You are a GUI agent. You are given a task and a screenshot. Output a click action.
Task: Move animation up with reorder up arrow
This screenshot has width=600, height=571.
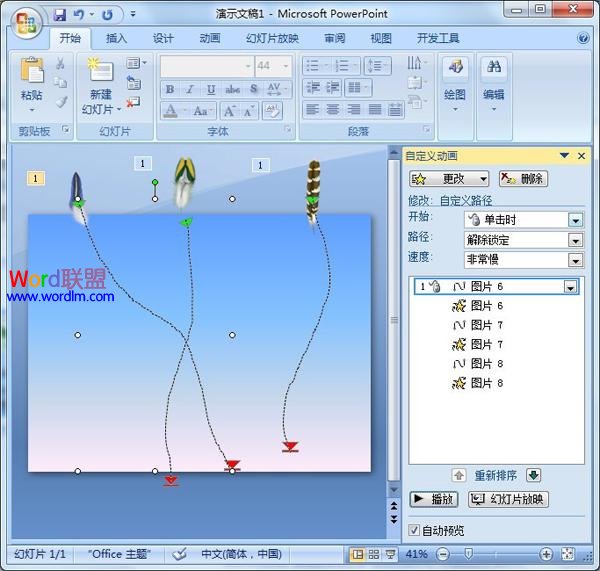[459, 475]
